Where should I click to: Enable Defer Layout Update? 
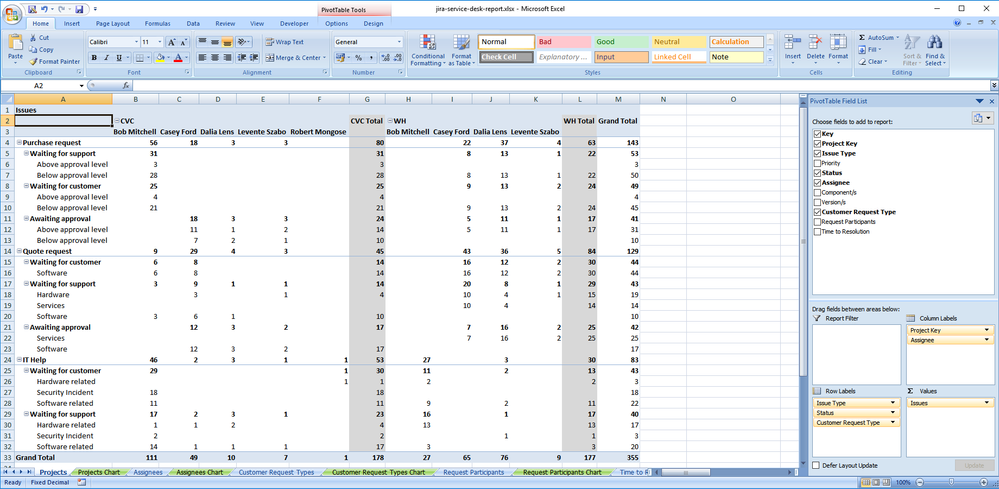click(x=817, y=465)
